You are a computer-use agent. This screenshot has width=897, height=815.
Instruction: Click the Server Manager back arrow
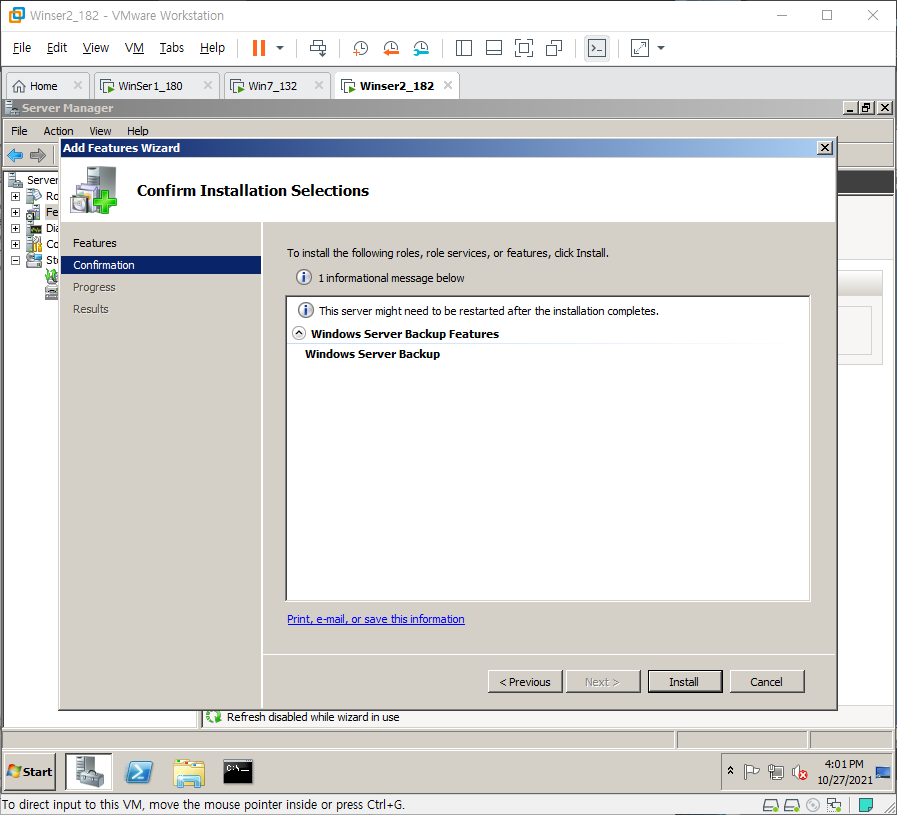tap(15, 155)
